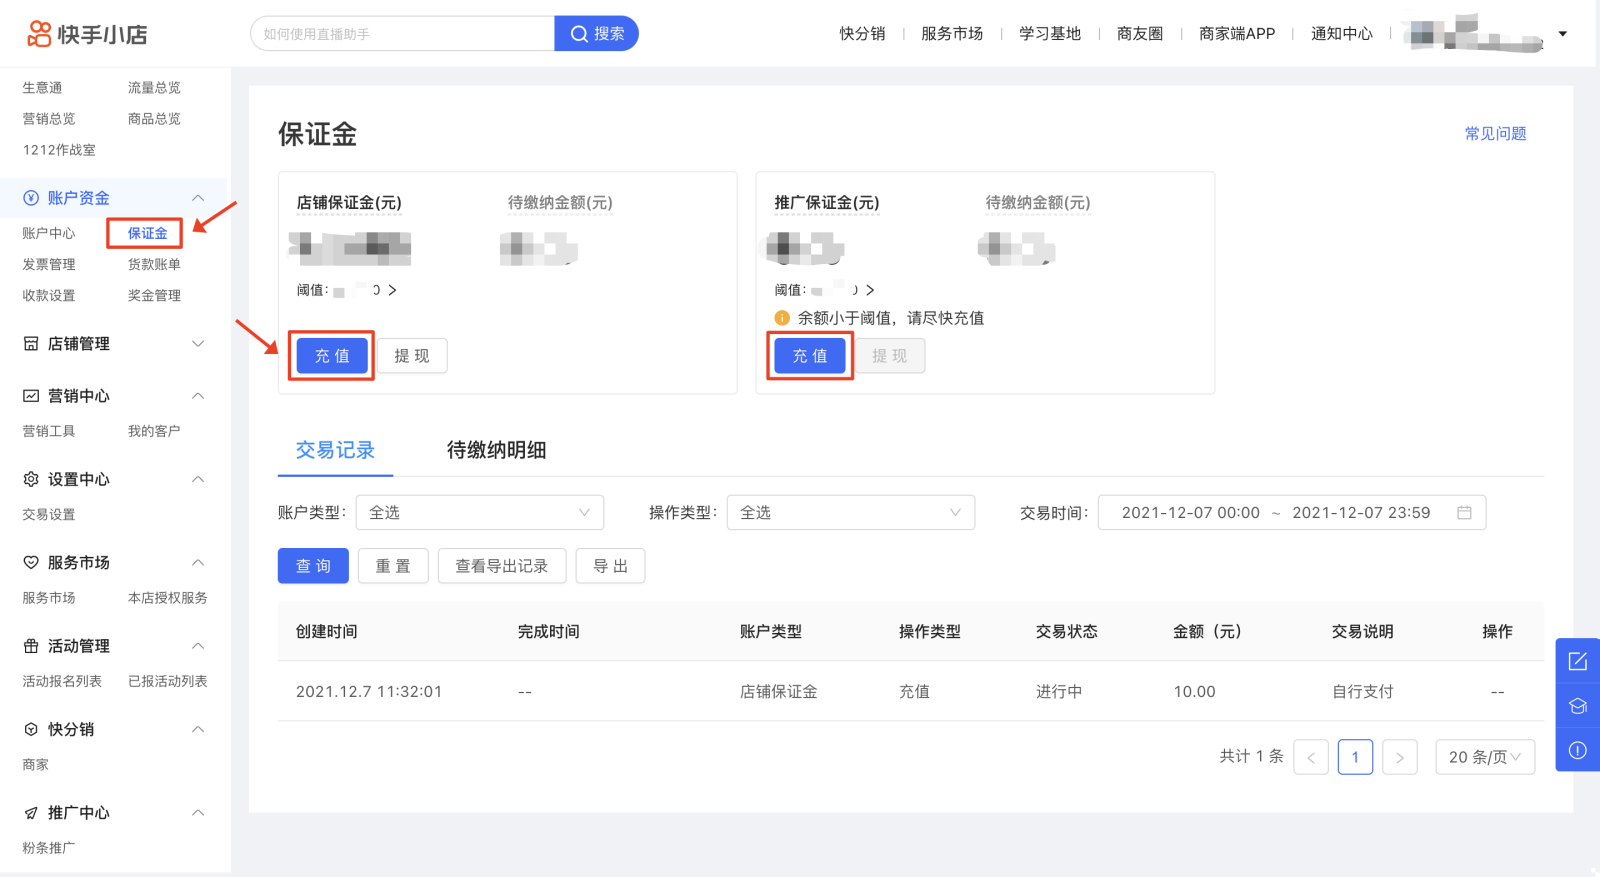Click the info icon on right floating bar

(1578, 750)
